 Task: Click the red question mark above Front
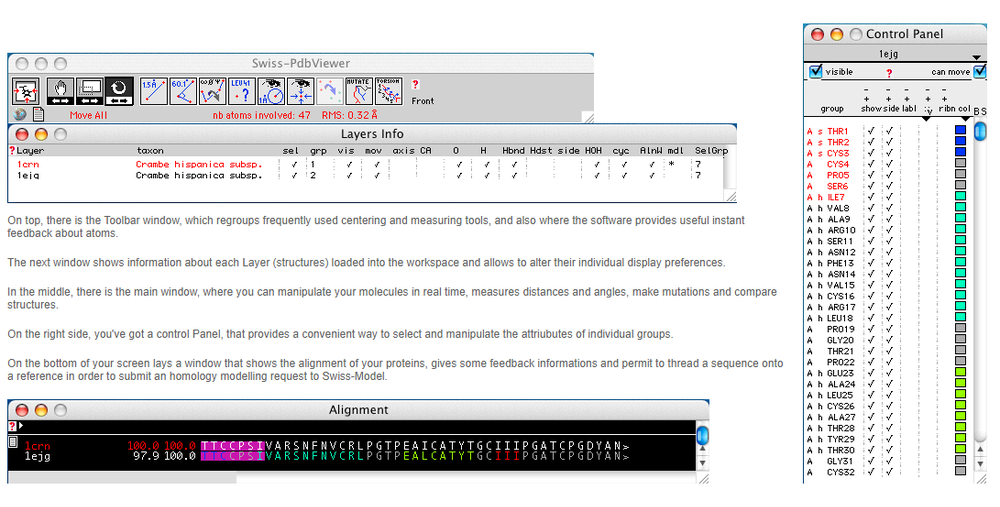(x=415, y=84)
